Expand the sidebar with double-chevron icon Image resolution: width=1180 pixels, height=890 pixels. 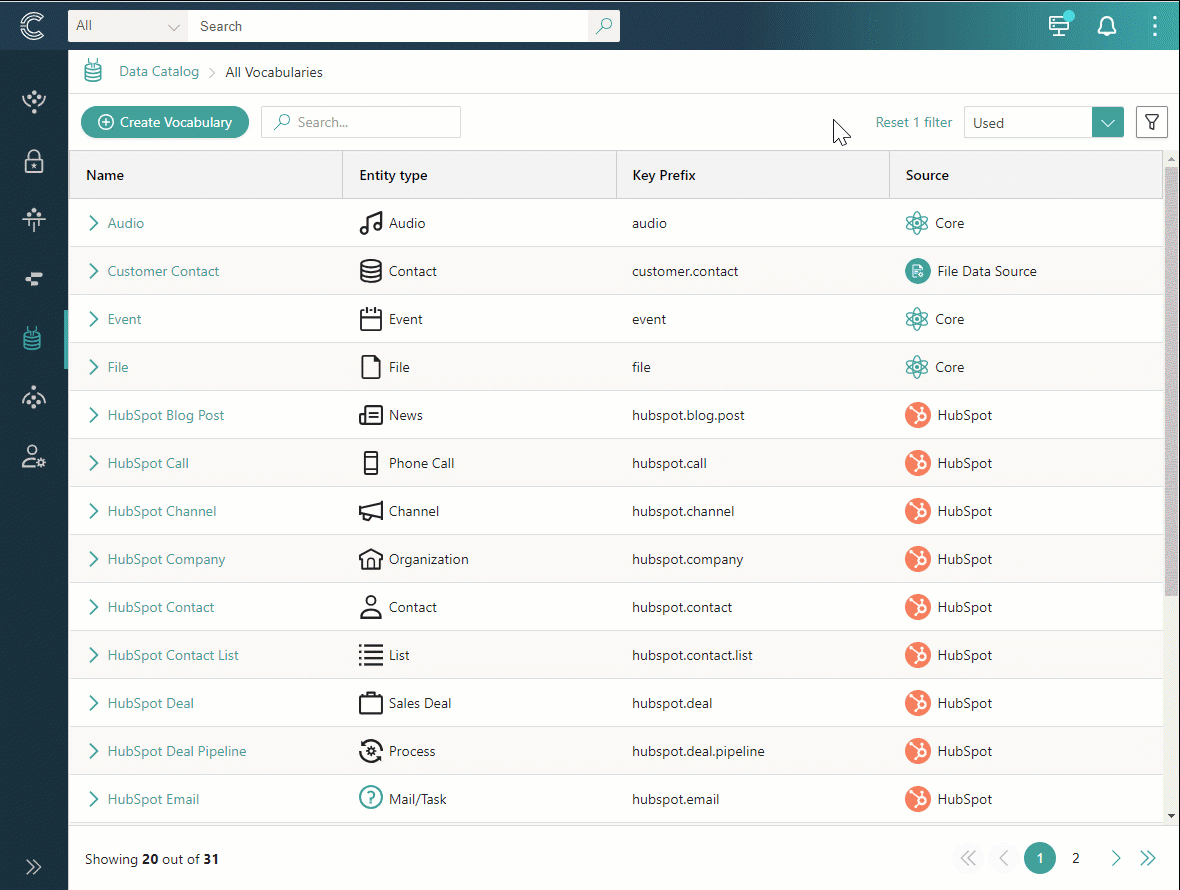34,867
